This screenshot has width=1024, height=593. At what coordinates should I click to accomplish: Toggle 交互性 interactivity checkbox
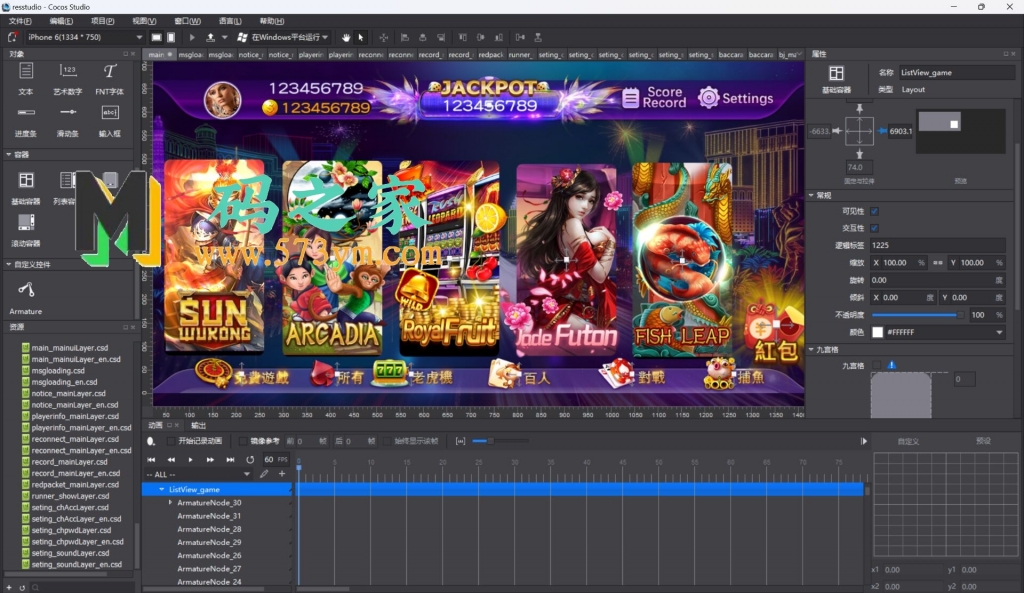click(x=874, y=228)
